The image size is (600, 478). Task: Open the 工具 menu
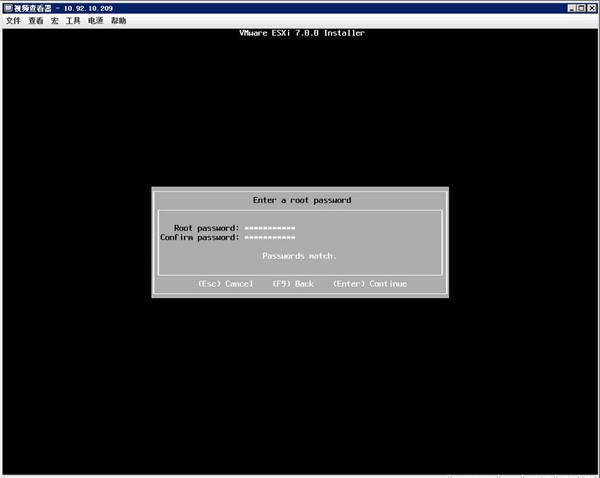(x=73, y=21)
